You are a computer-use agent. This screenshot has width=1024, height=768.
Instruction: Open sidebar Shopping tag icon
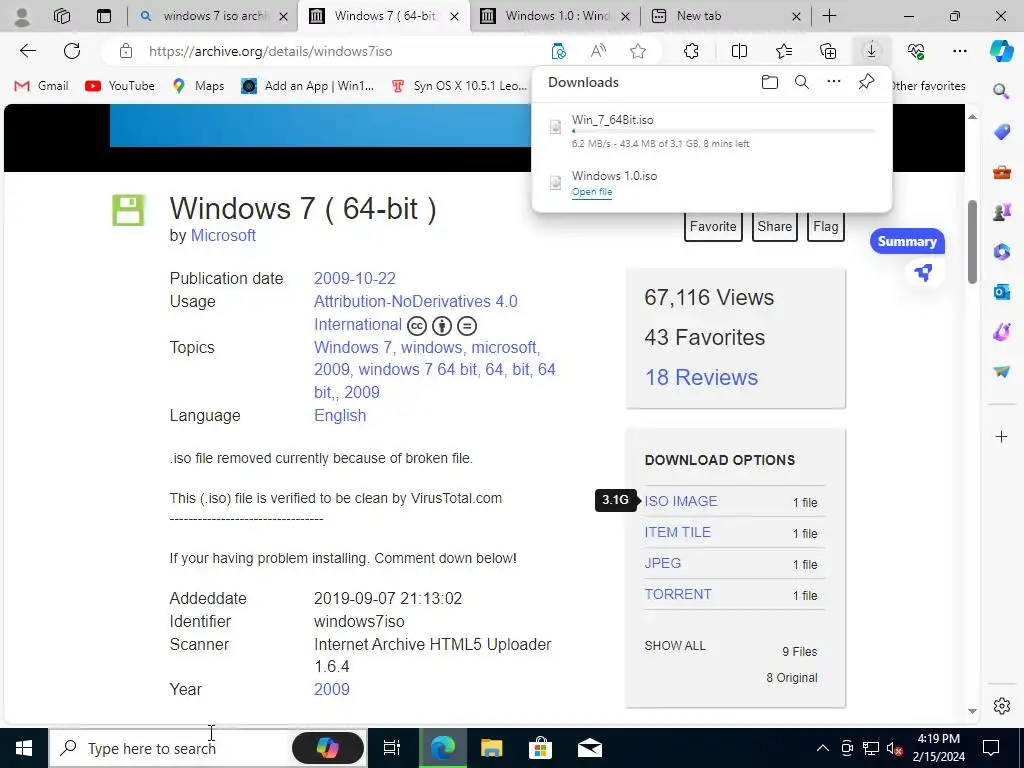tap(1001, 132)
